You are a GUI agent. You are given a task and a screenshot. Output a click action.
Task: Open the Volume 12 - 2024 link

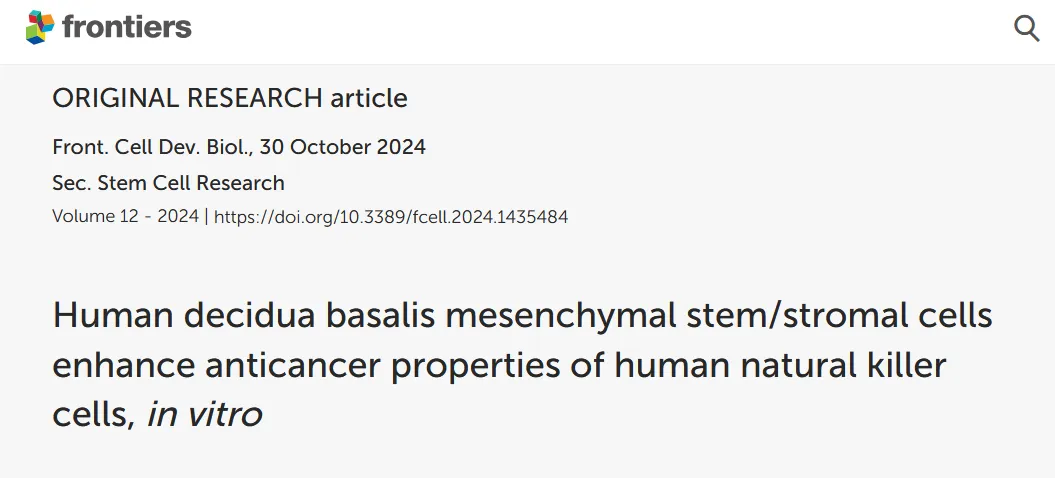point(125,216)
